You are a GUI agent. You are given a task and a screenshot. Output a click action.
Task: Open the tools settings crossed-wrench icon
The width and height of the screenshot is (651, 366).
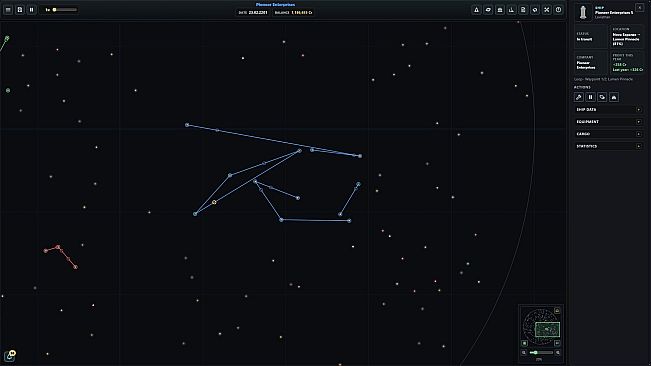(547, 10)
